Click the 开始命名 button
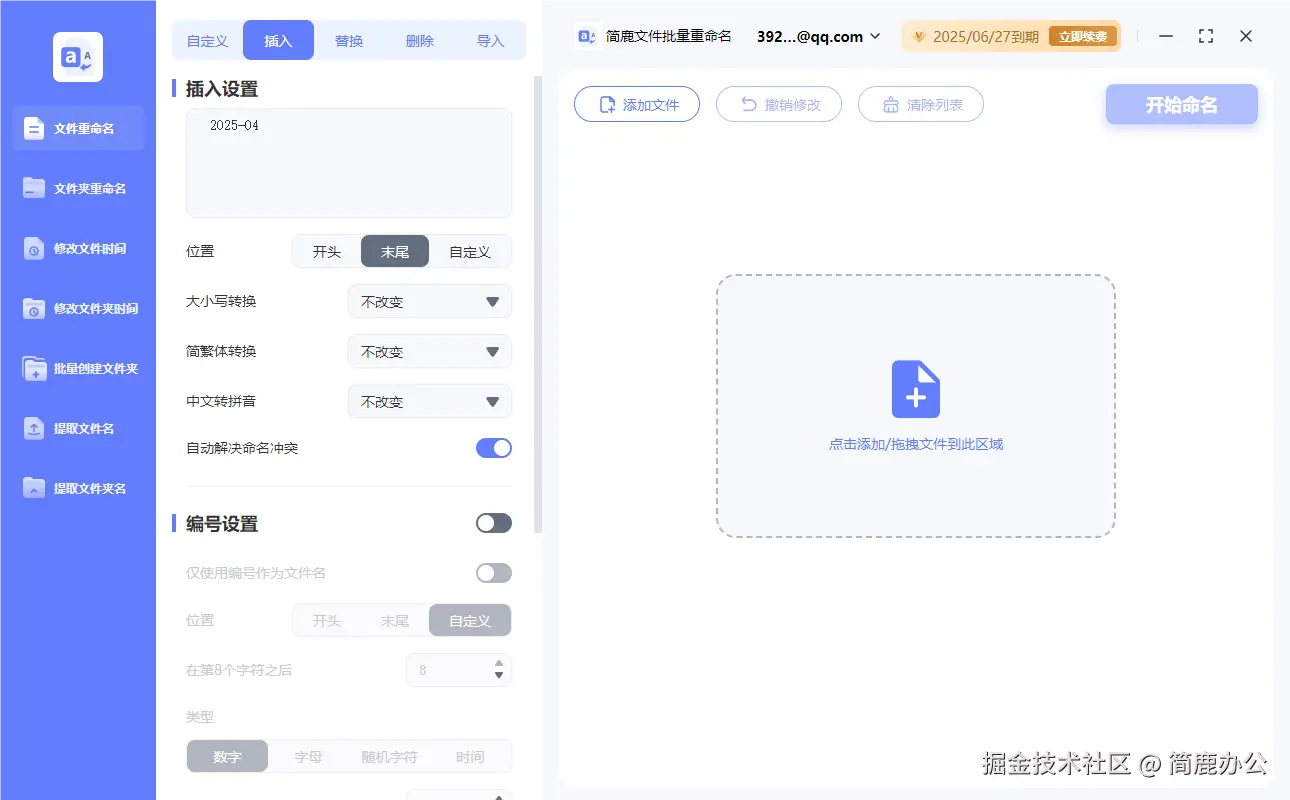Image resolution: width=1290 pixels, height=800 pixels. point(1182,104)
